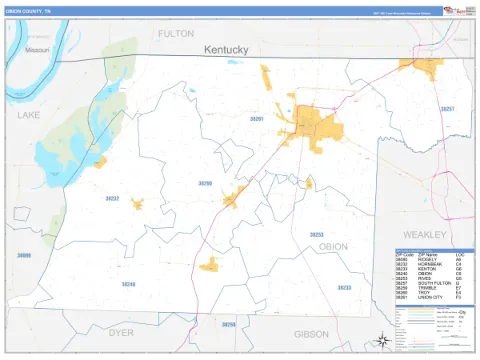Click ZIP code 38257 on the map
This screenshot has width=480, height=360.
(x=448, y=109)
